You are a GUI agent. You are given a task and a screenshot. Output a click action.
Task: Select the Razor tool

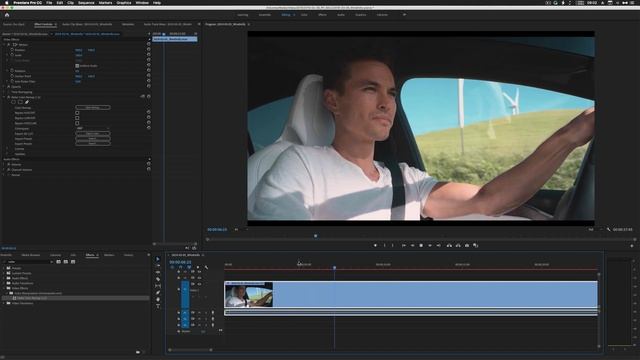pos(158,279)
